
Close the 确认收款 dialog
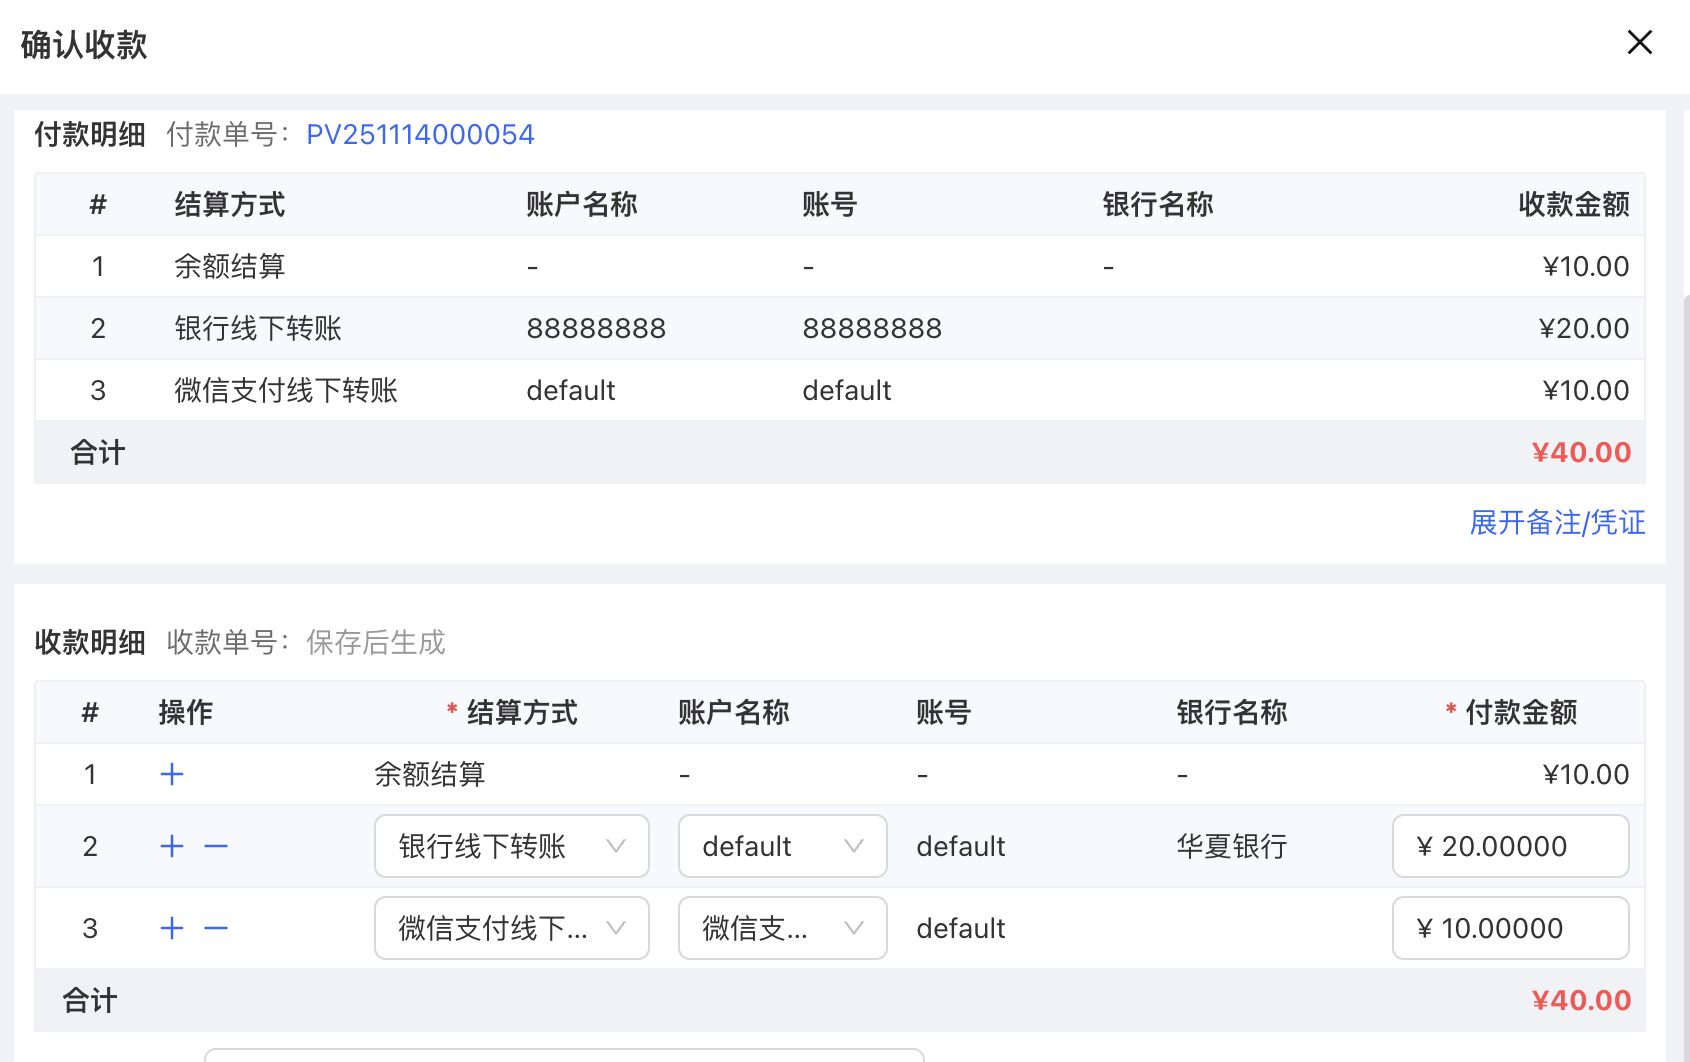(1639, 42)
